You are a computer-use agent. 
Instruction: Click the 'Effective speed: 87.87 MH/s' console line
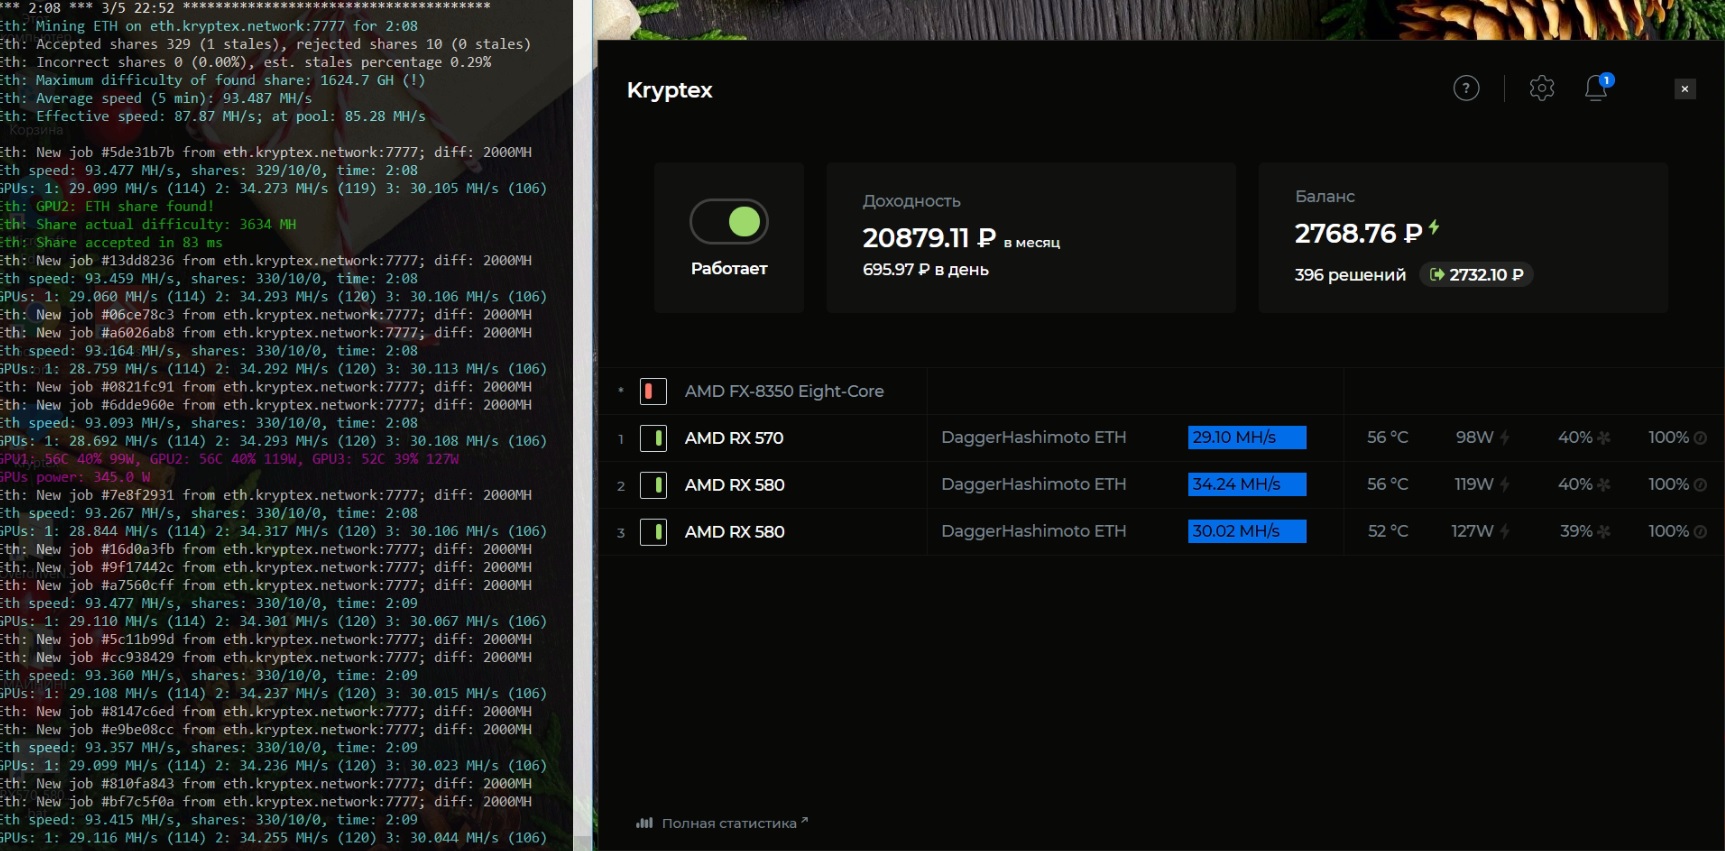(214, 116)
